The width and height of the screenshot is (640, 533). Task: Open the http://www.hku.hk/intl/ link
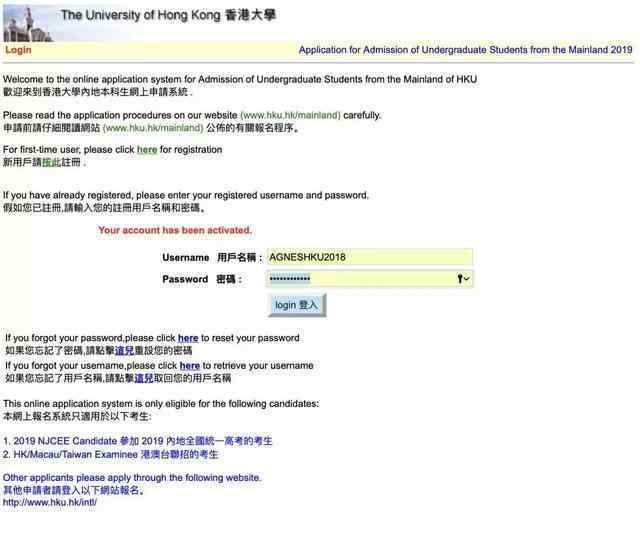pyautogui.click(x=50, y=502)
